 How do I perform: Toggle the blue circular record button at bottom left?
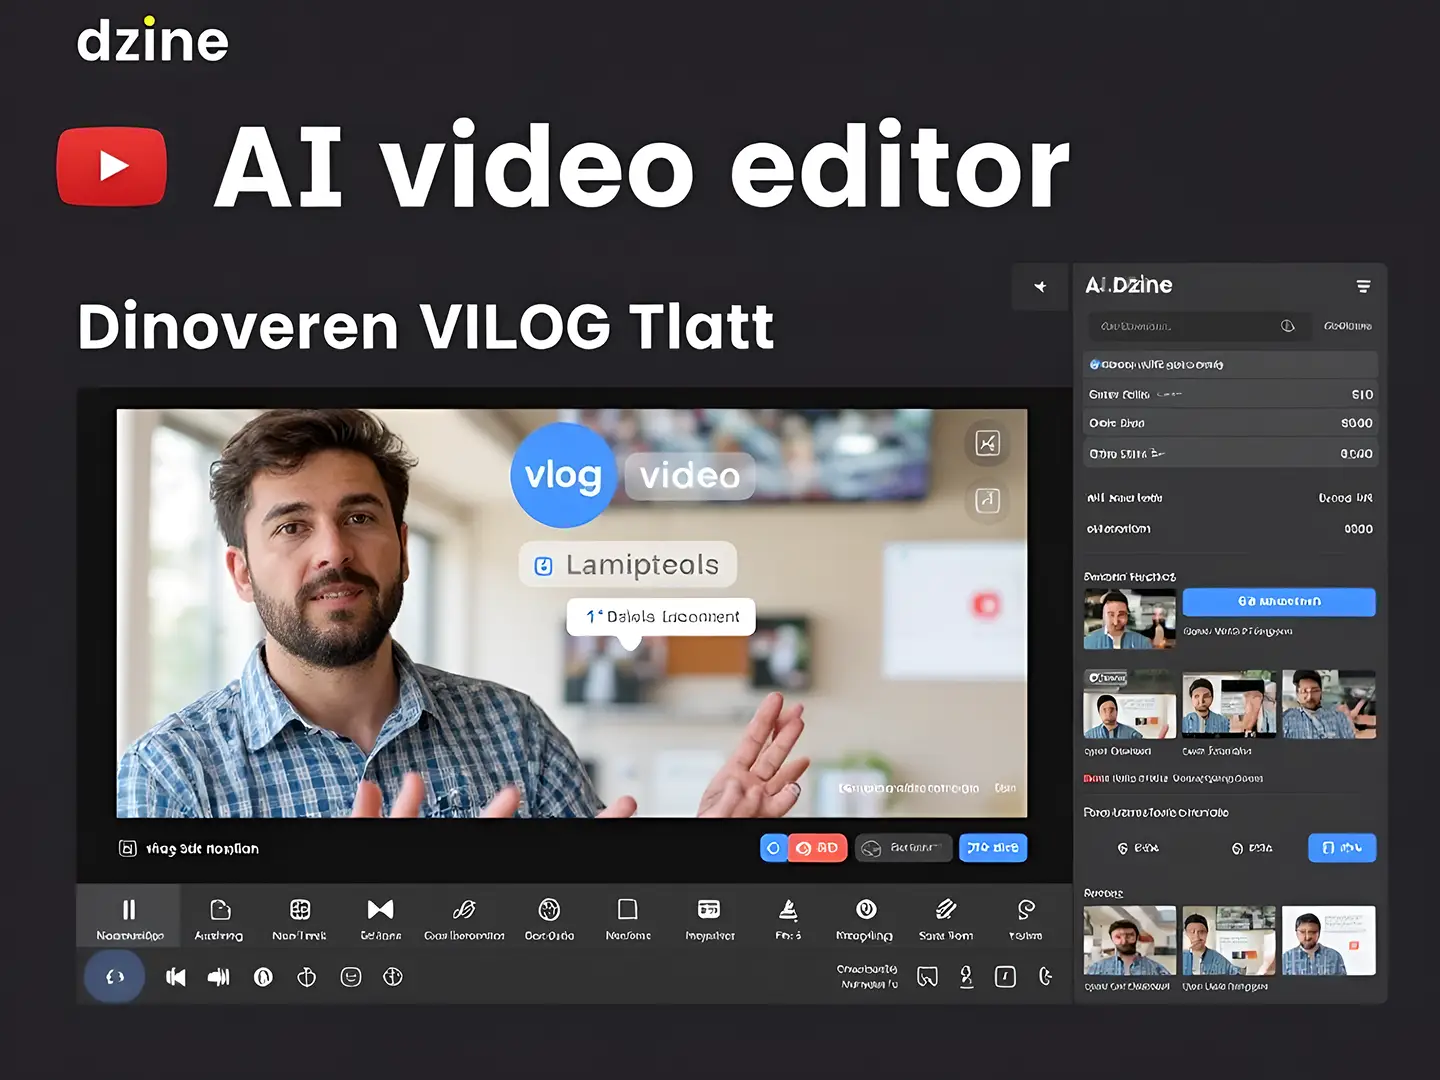(x=114, y=977)
